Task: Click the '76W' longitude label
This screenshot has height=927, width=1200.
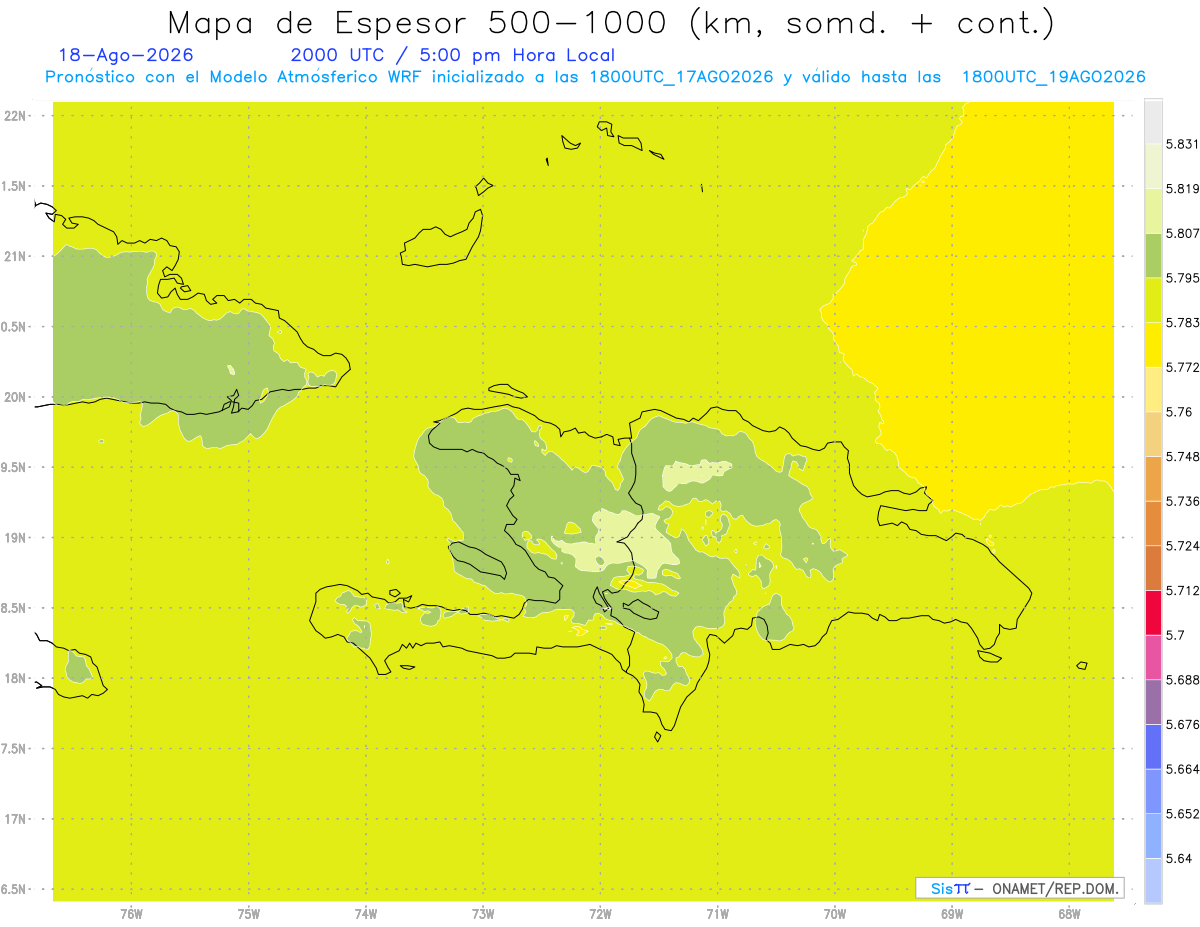Action: click(x=131, y=914)
